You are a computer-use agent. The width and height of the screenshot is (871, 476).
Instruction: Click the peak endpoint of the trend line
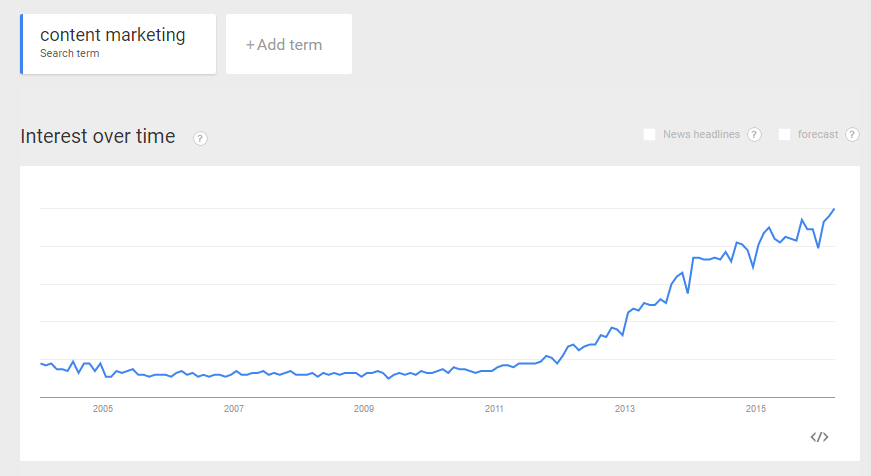(834, 209)
